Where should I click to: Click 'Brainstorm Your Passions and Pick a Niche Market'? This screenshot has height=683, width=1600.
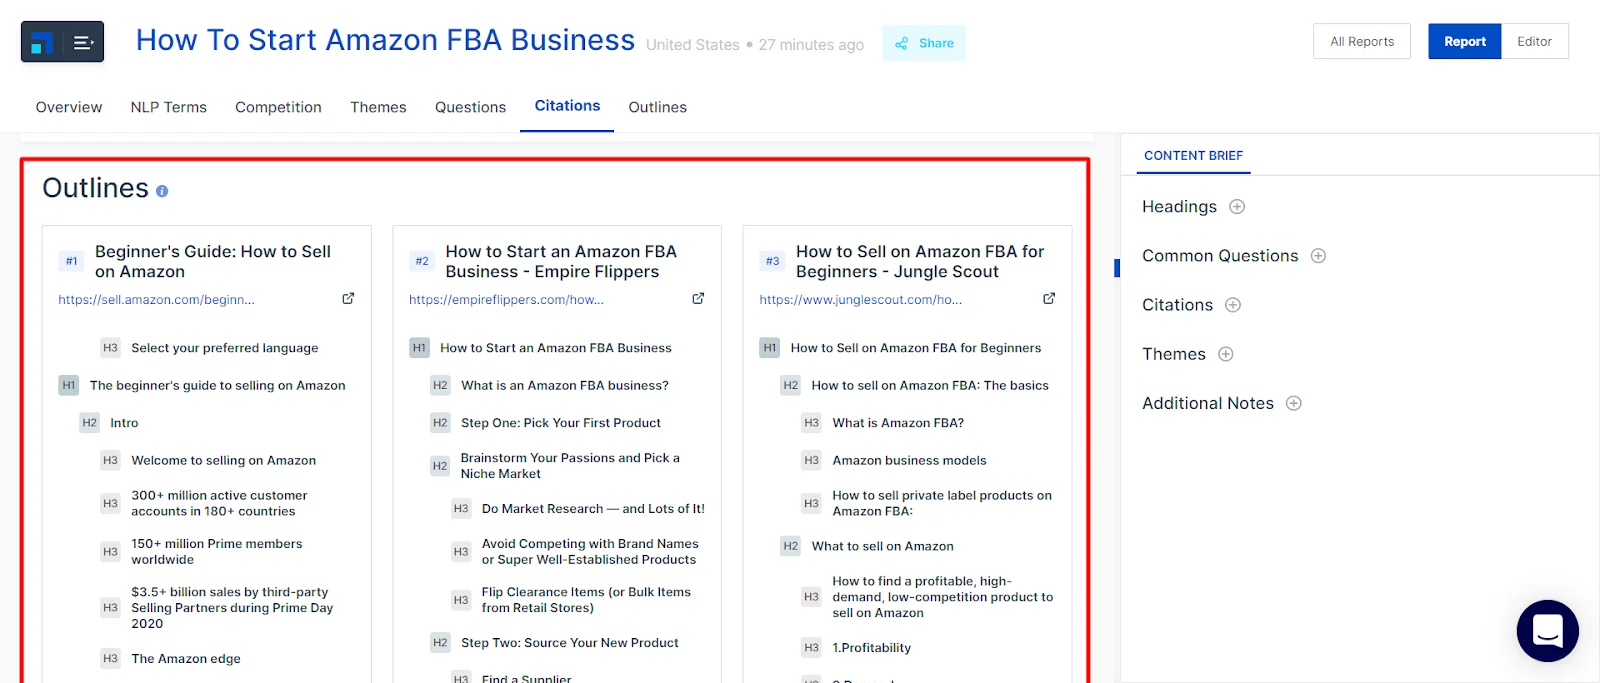coord(570,466)
